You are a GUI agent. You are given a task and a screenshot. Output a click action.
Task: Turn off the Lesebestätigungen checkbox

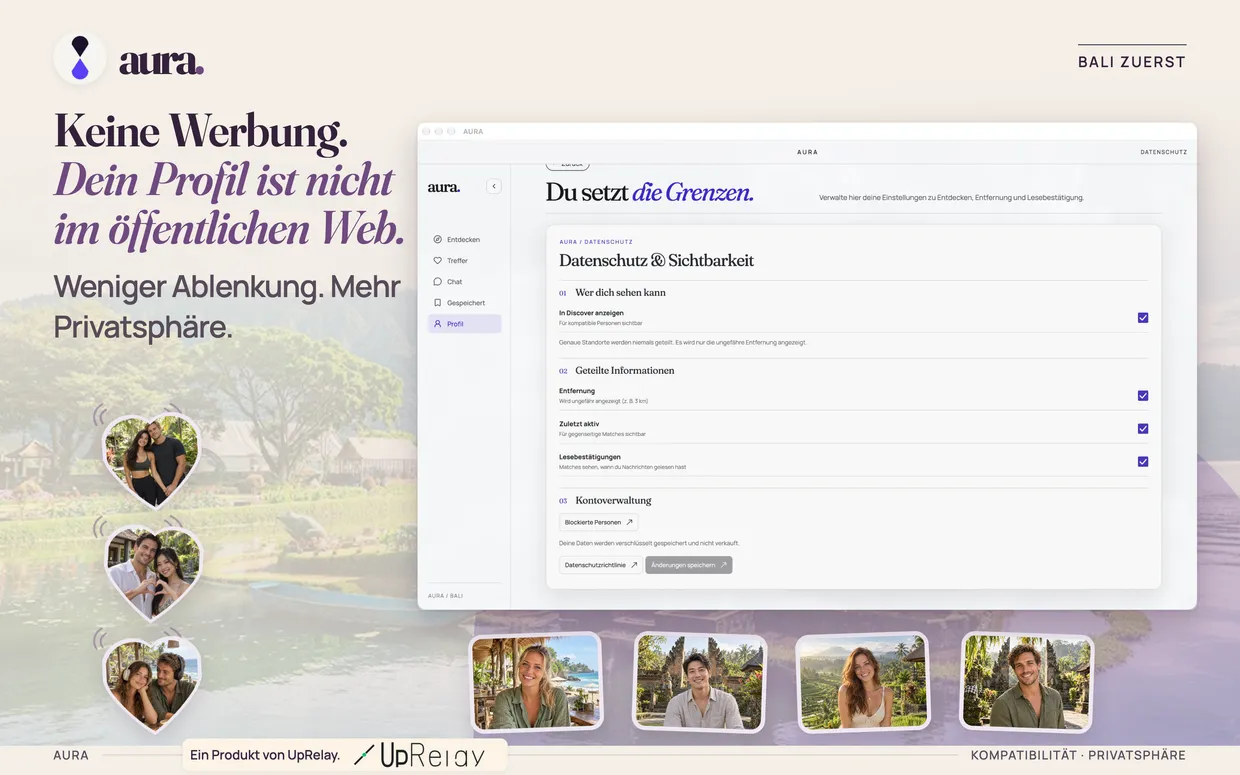[1143, 462]
